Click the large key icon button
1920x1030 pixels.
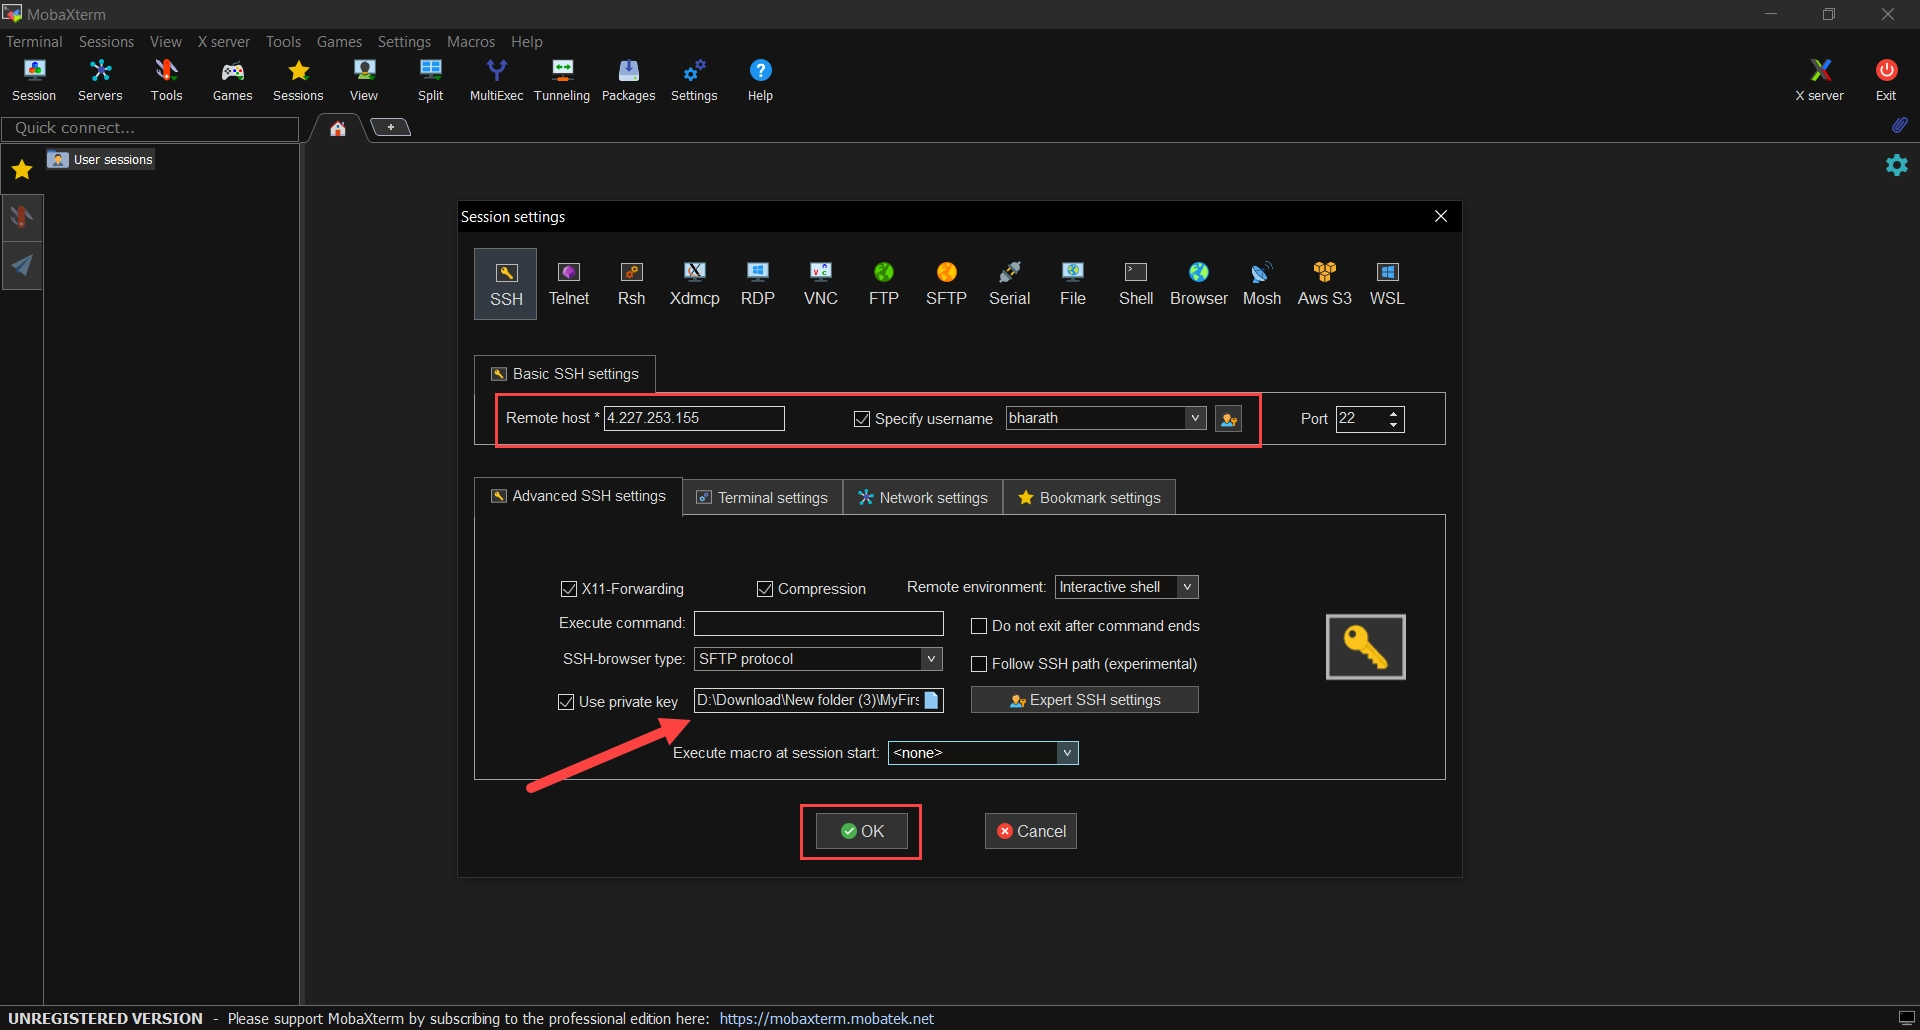tap(1366, 647)
